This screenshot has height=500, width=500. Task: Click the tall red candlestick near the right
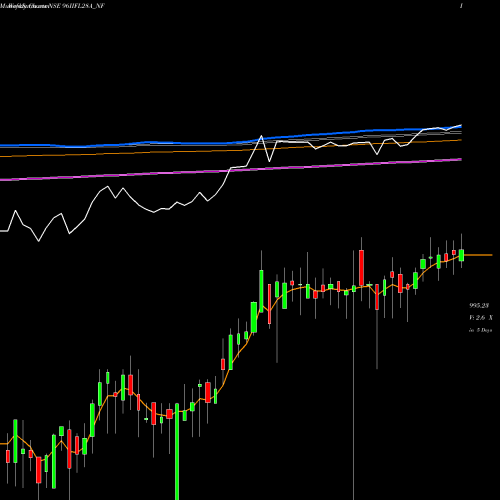pos(361,268)
